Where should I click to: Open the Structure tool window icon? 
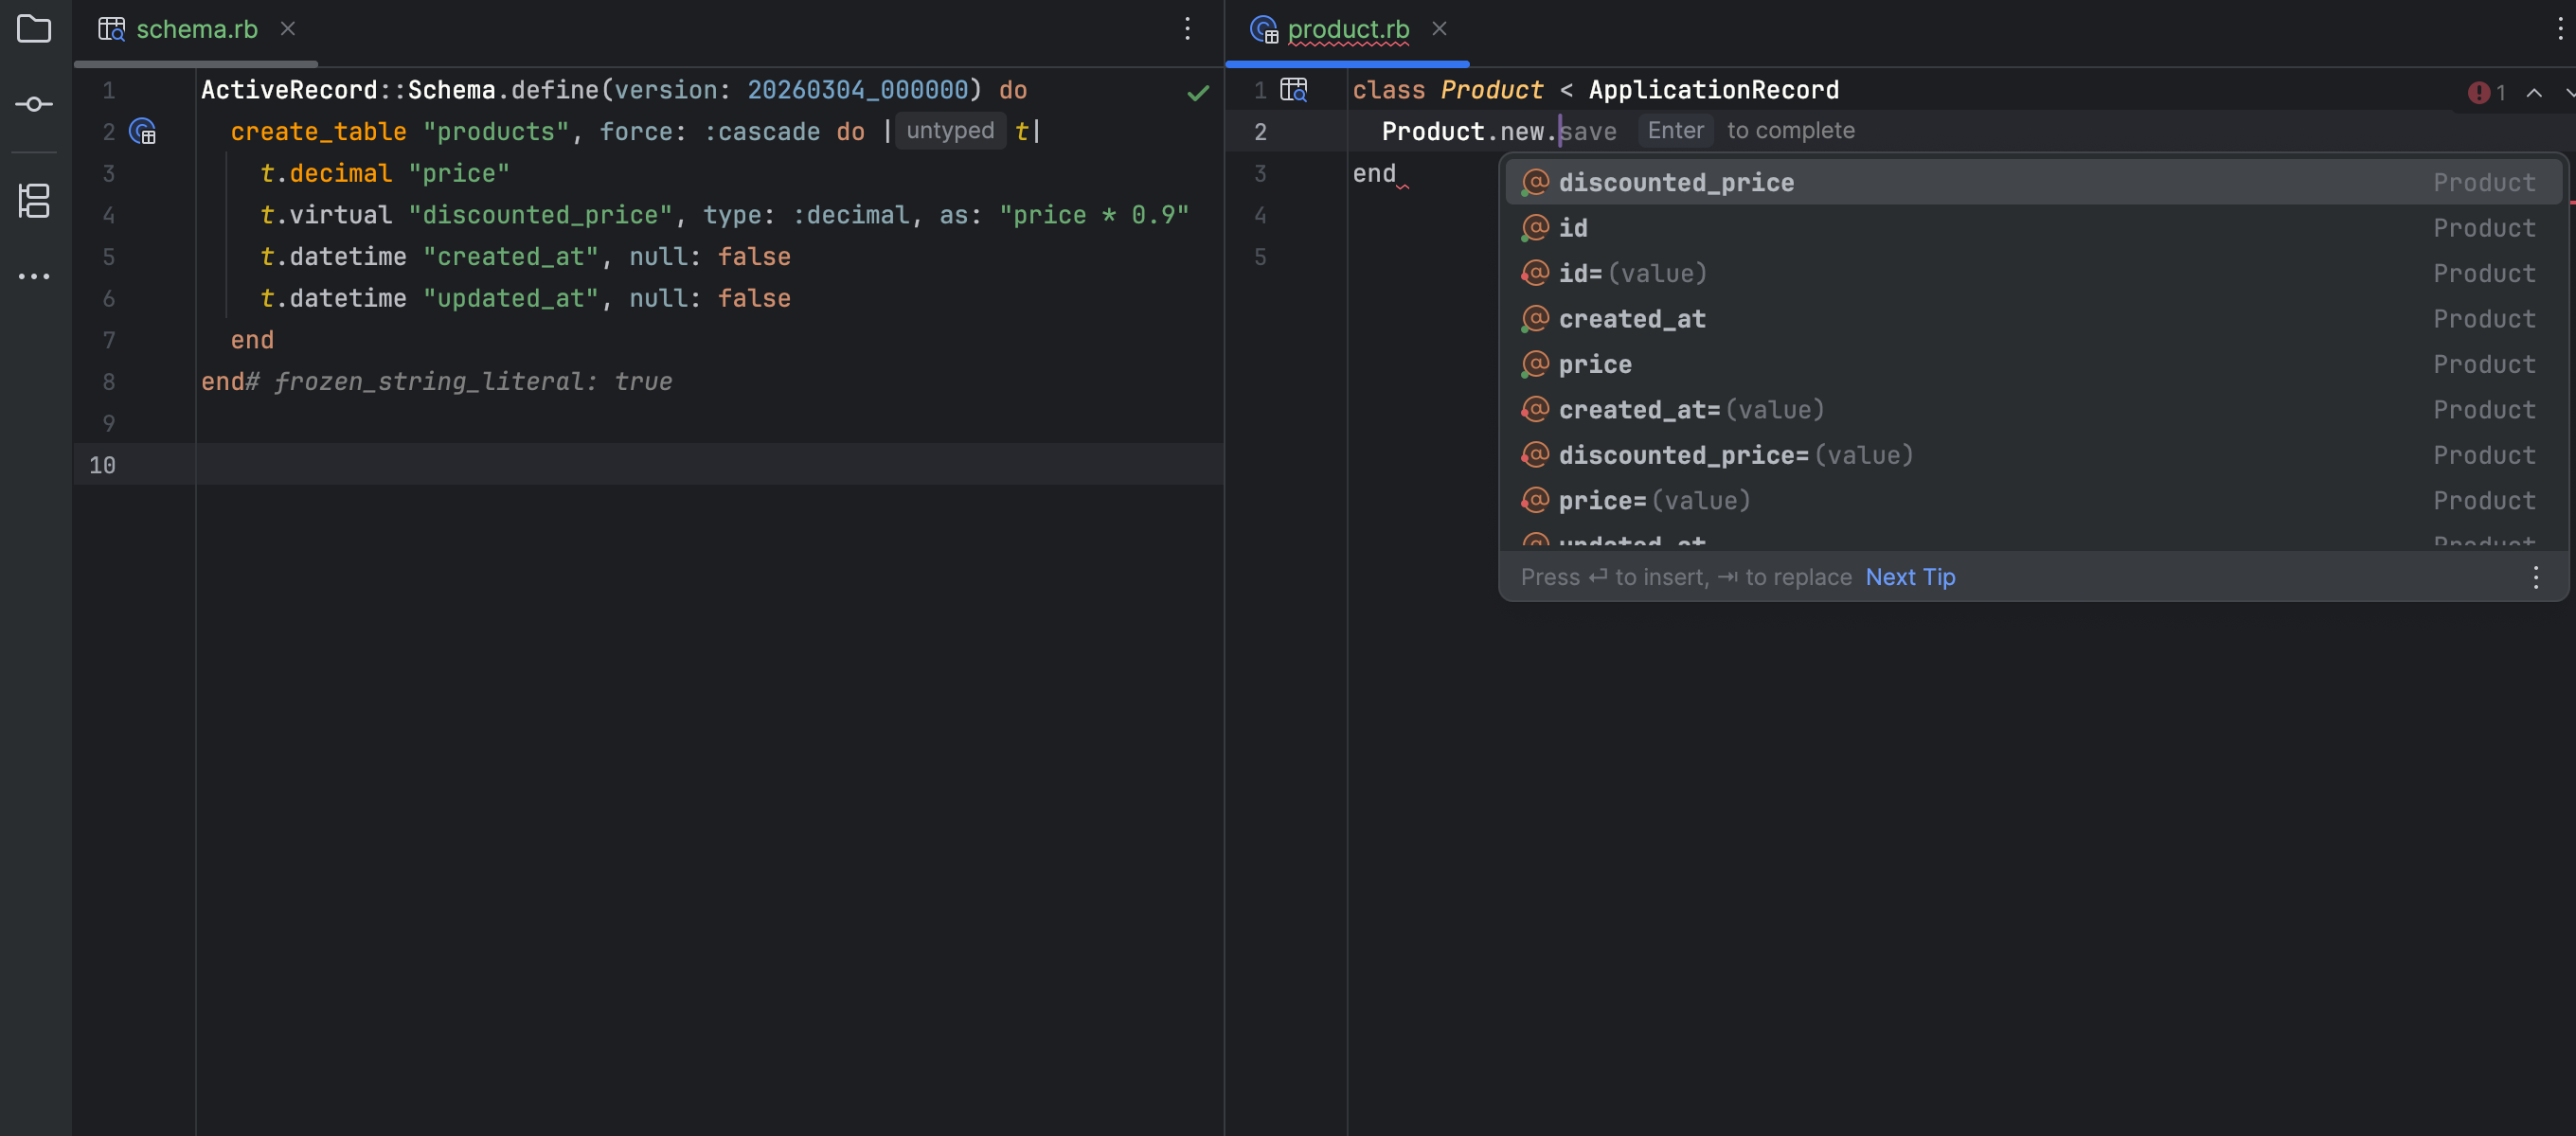click(x=34, y=201)
